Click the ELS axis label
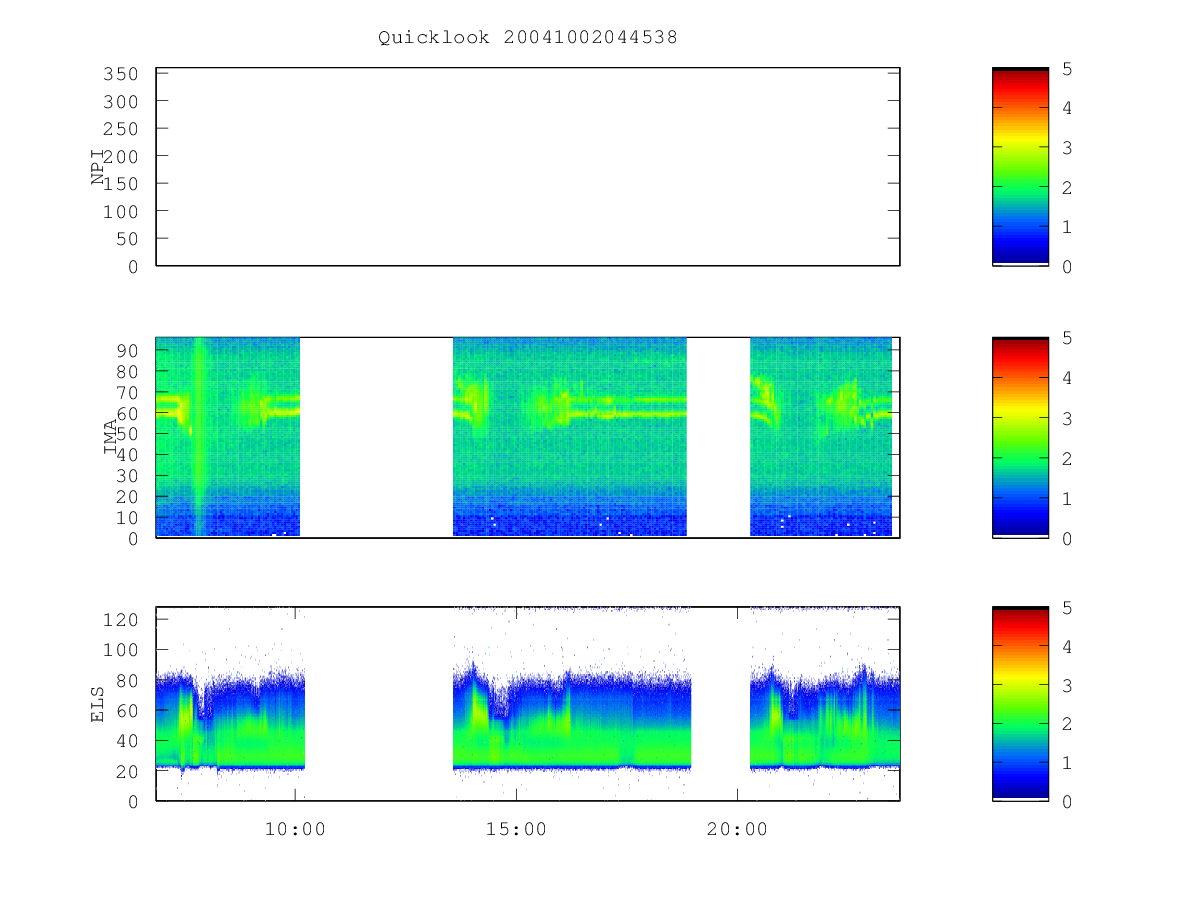This screenshot has width=1200, height=900. tap(98, 704)
